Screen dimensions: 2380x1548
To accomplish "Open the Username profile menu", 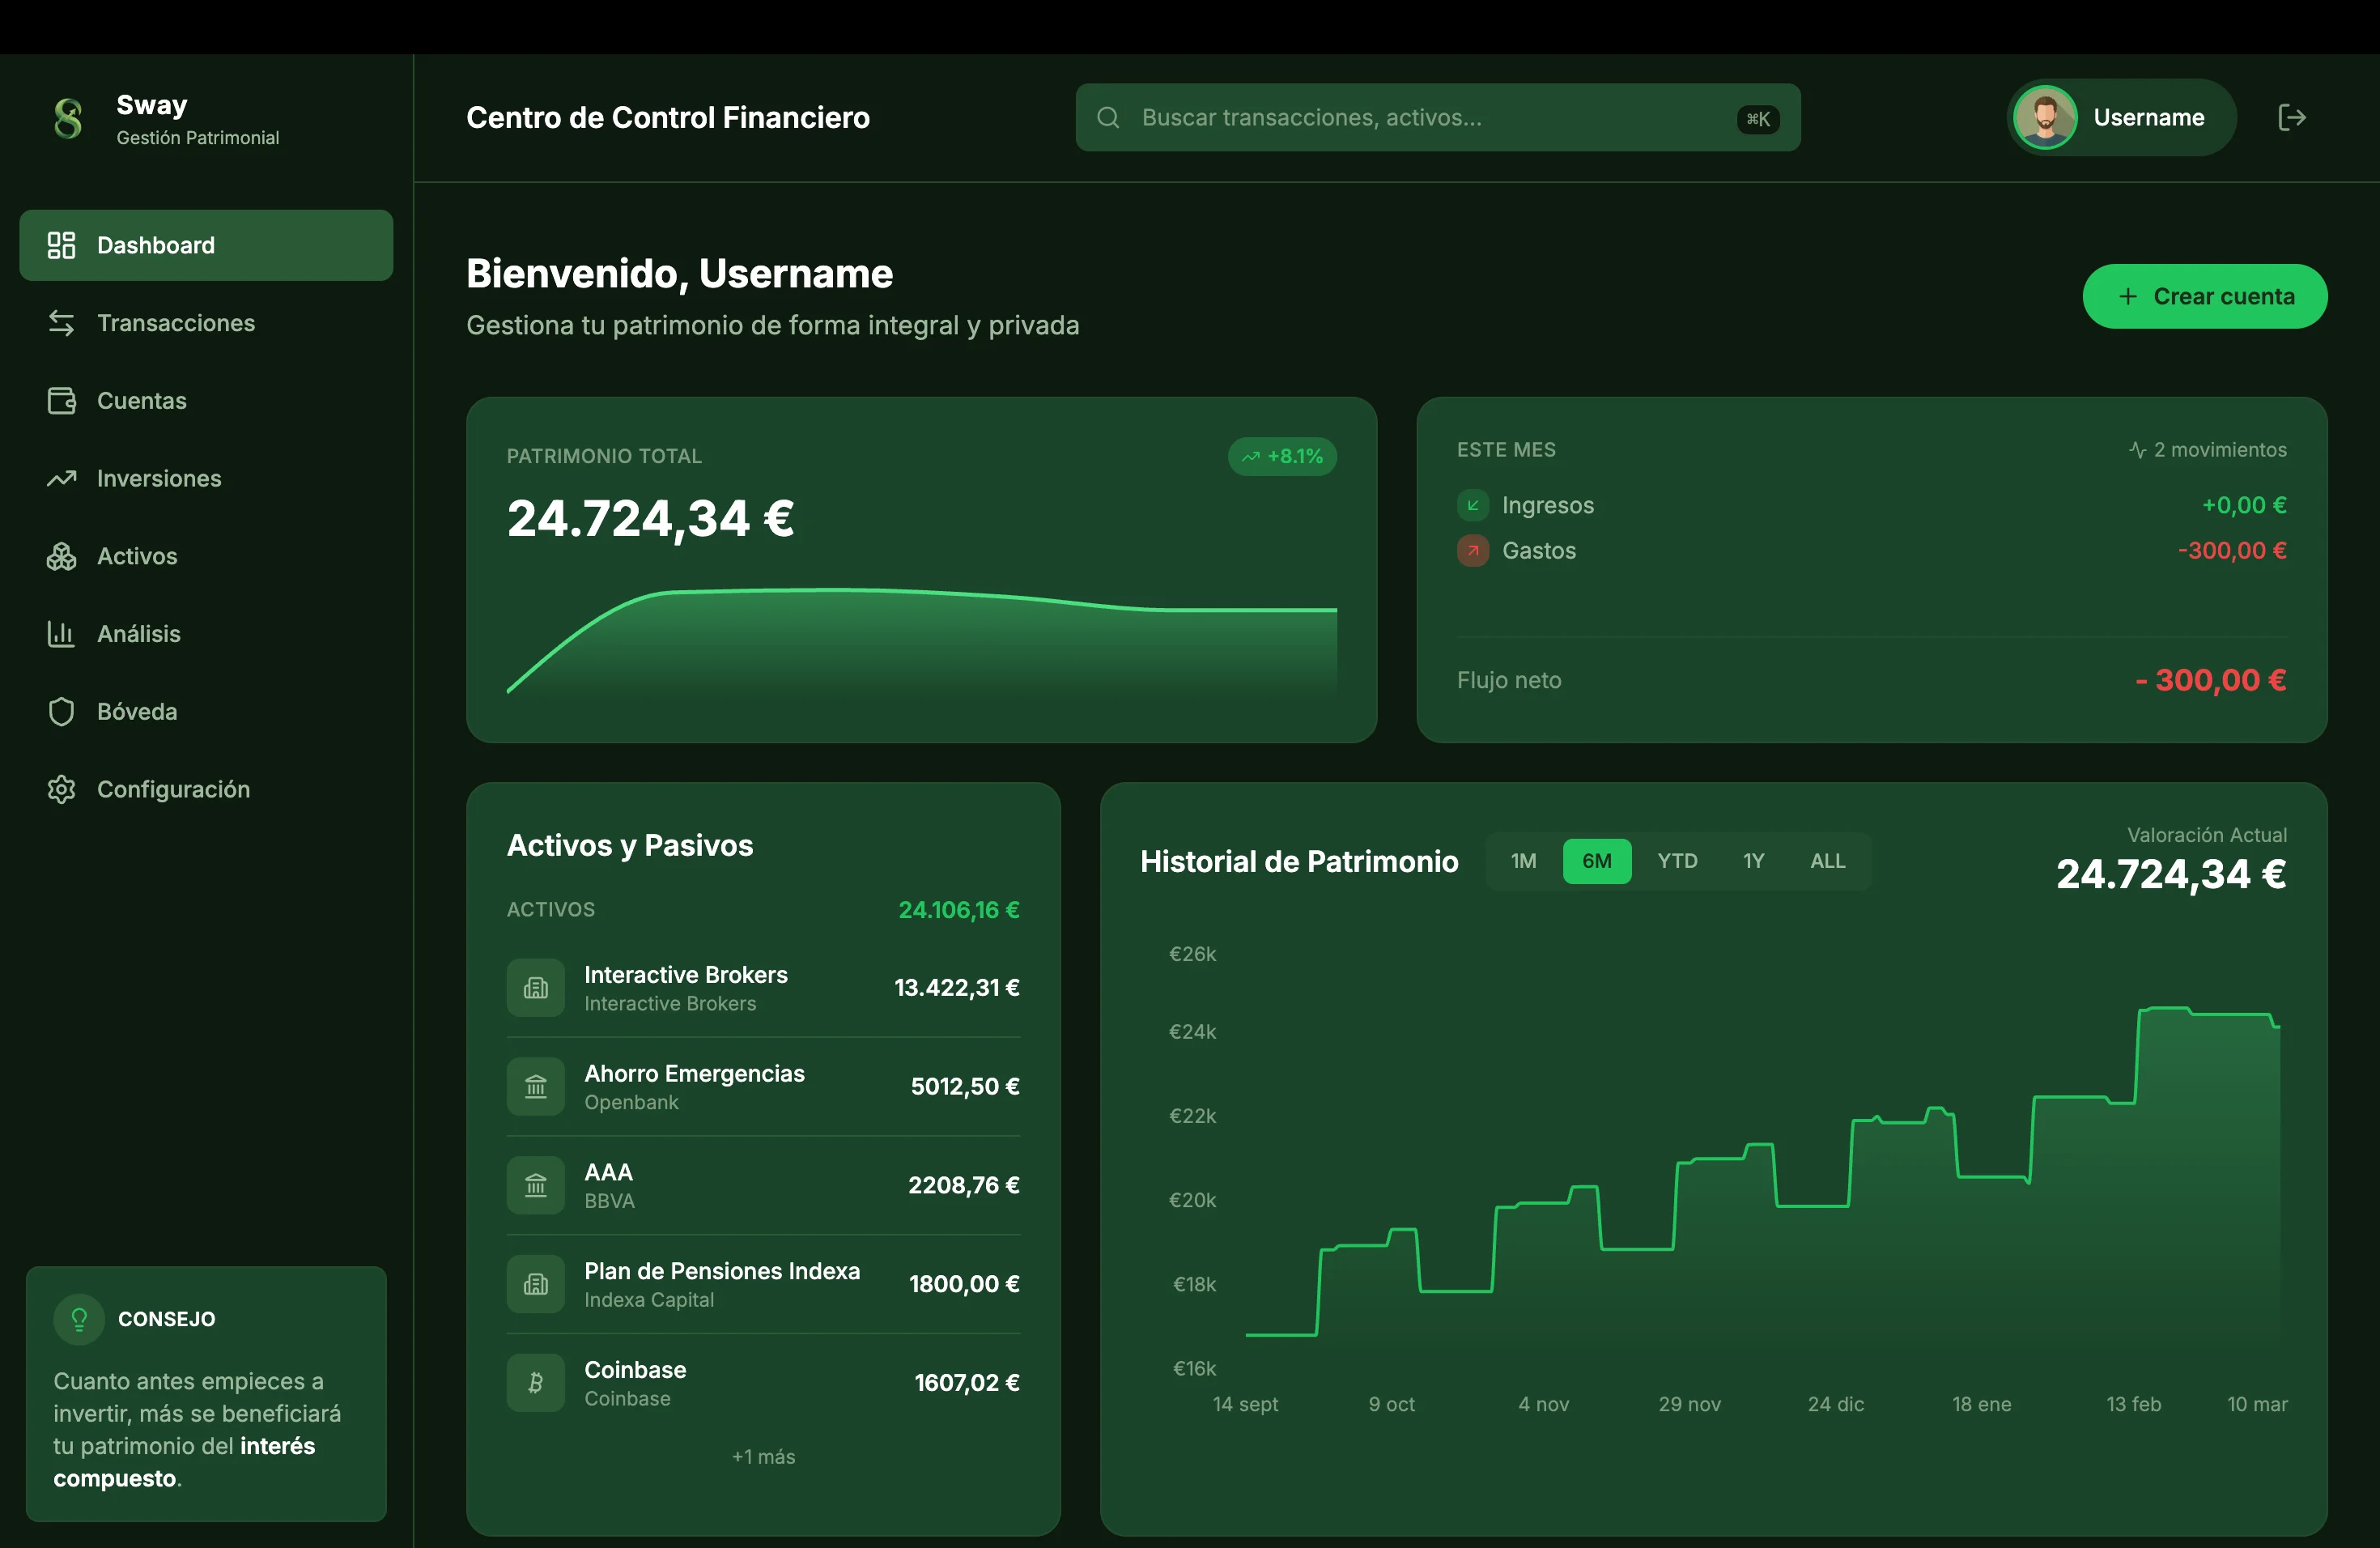I will [2121, 118].
